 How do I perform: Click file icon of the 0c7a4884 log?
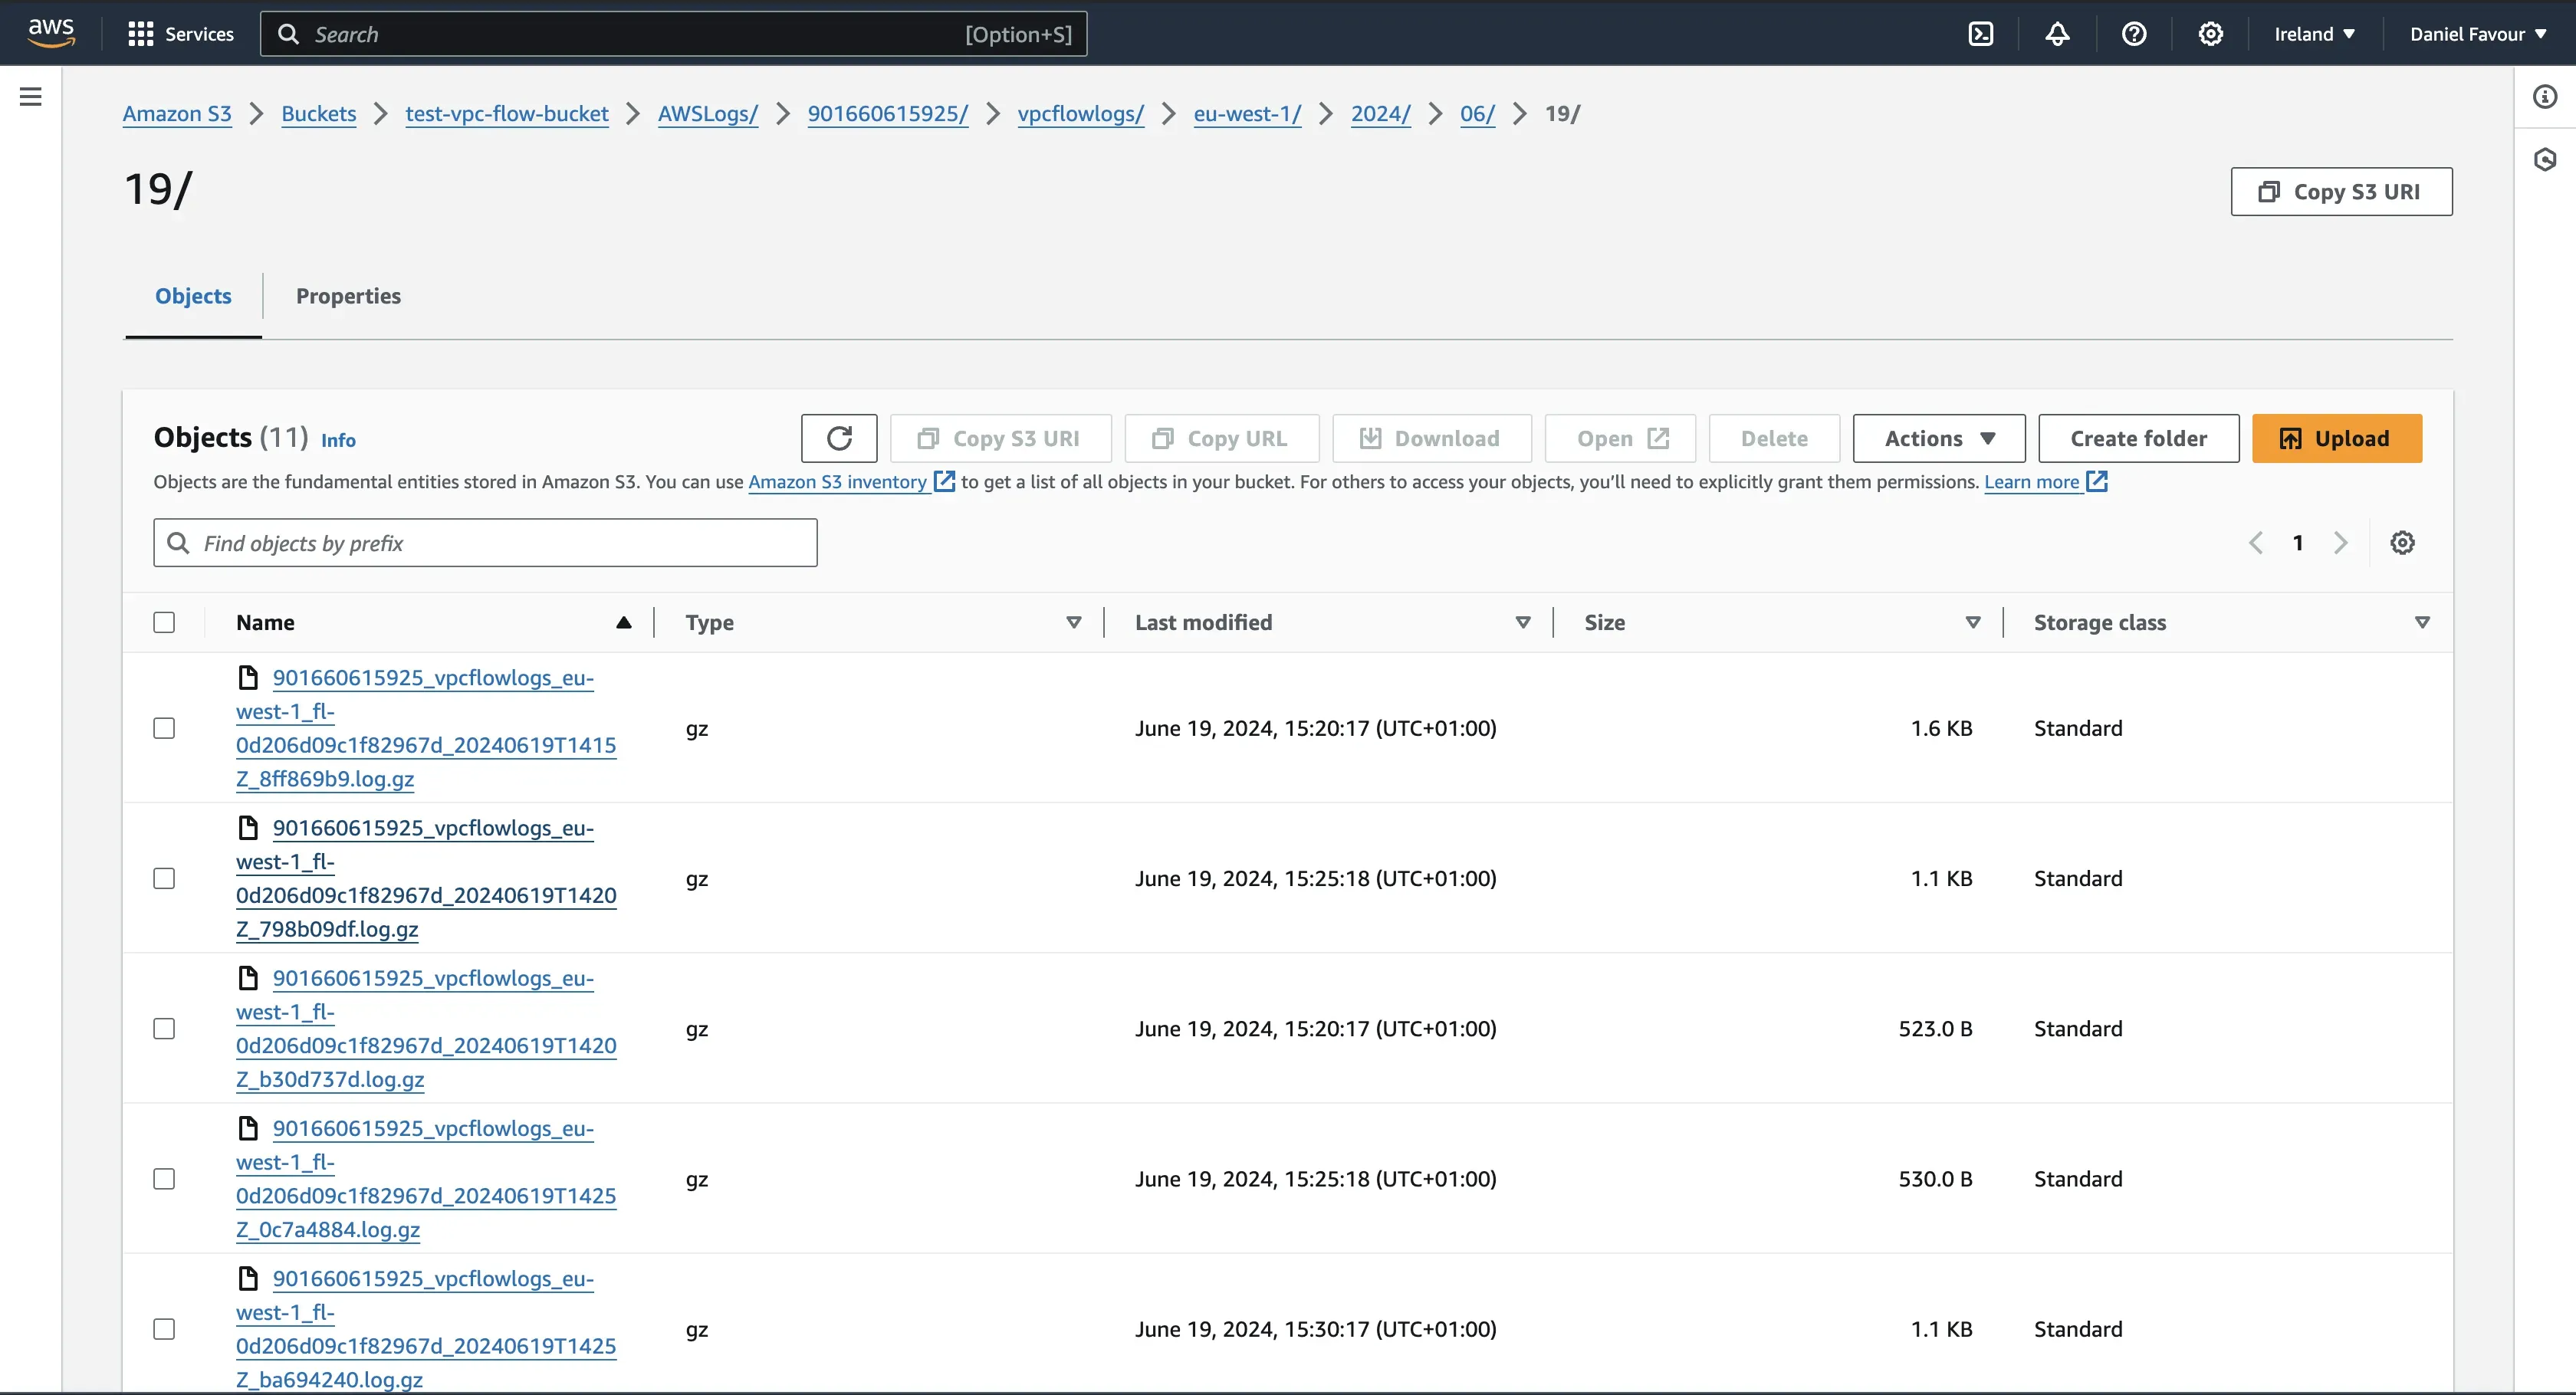248,1127
